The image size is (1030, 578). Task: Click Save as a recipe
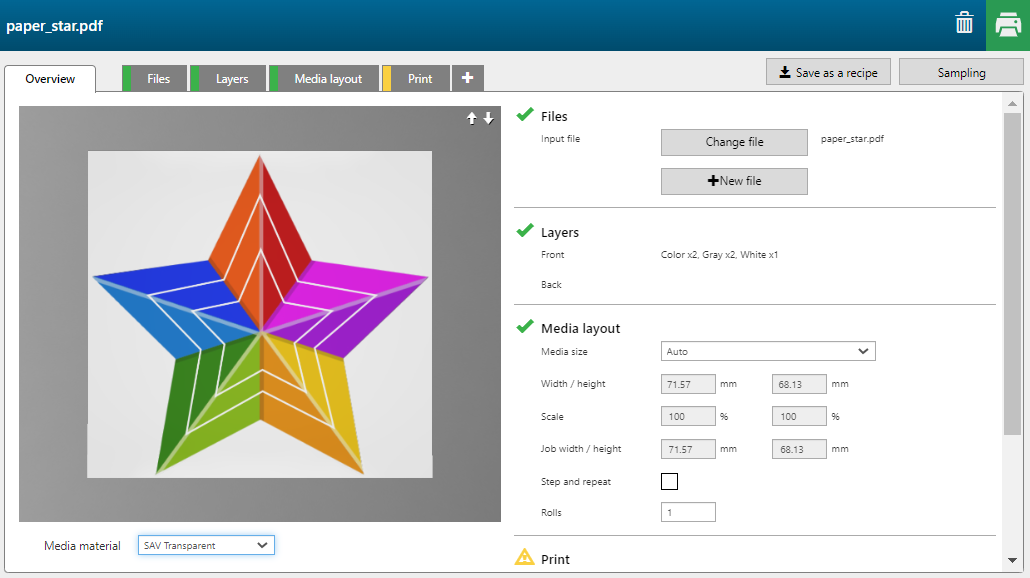pos(827,72)
